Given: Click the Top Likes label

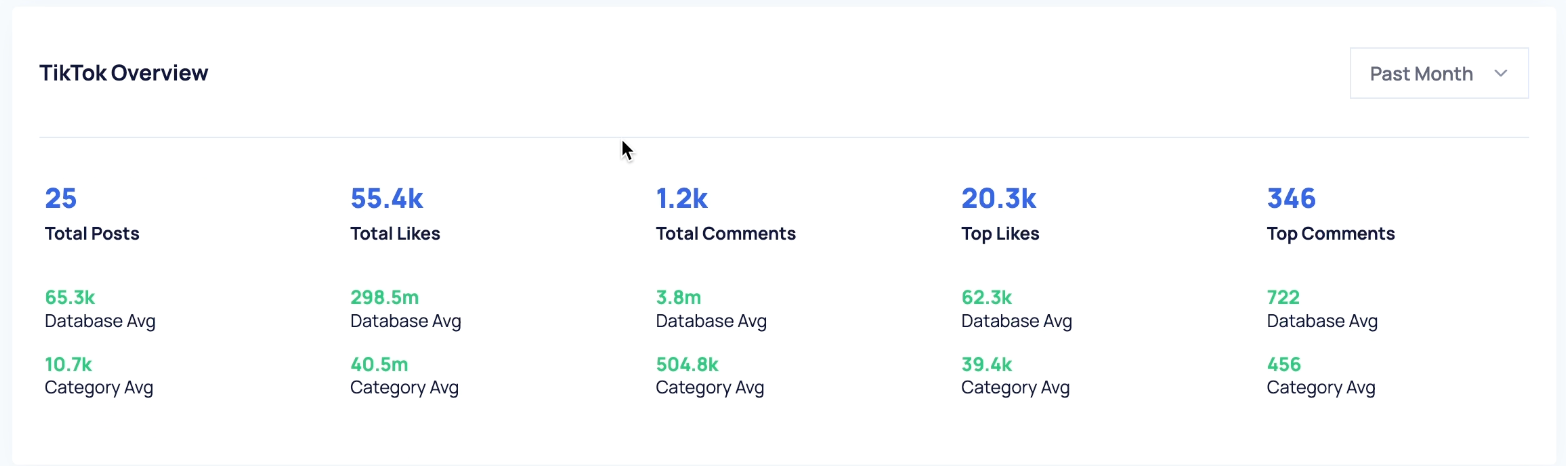Looking at the screenshot, I should tap(1000, 234).
